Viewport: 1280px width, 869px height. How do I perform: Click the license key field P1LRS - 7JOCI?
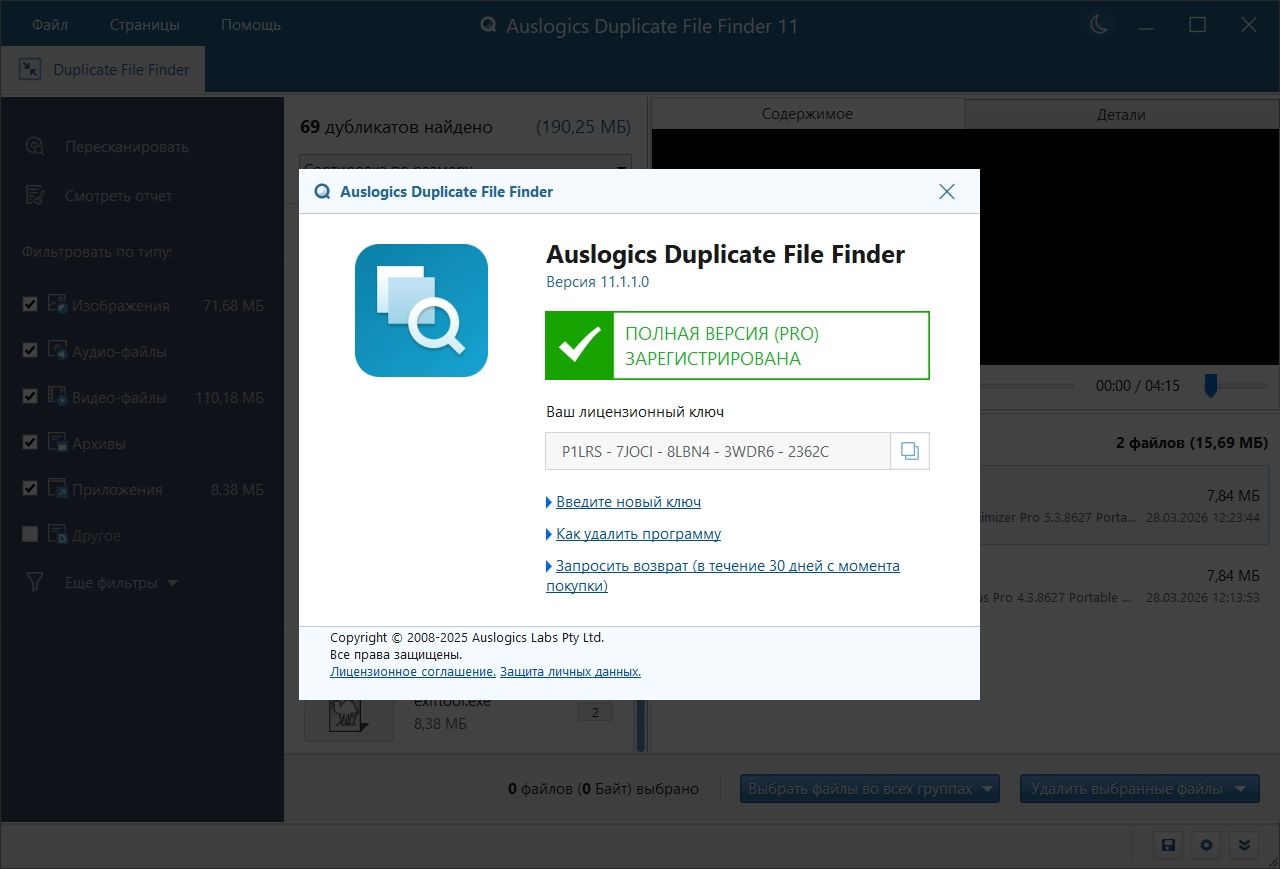(718, 451)
